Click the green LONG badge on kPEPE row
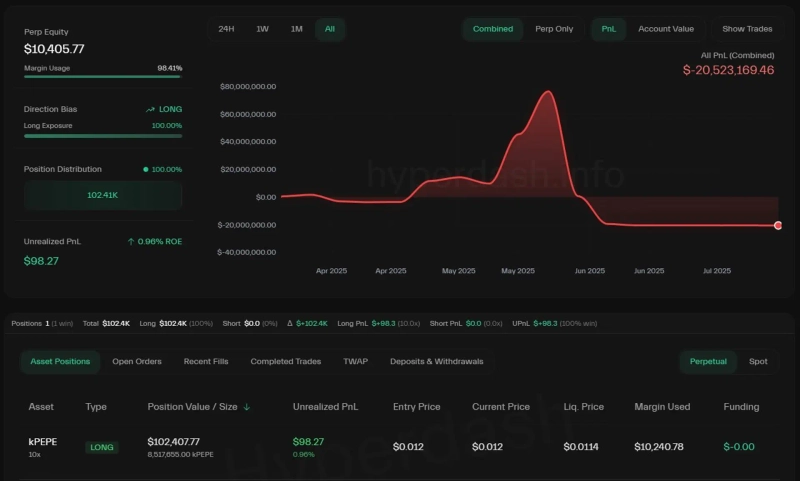Image resolution: width=800 pixels, height=481 pixels. coord(101,447)
